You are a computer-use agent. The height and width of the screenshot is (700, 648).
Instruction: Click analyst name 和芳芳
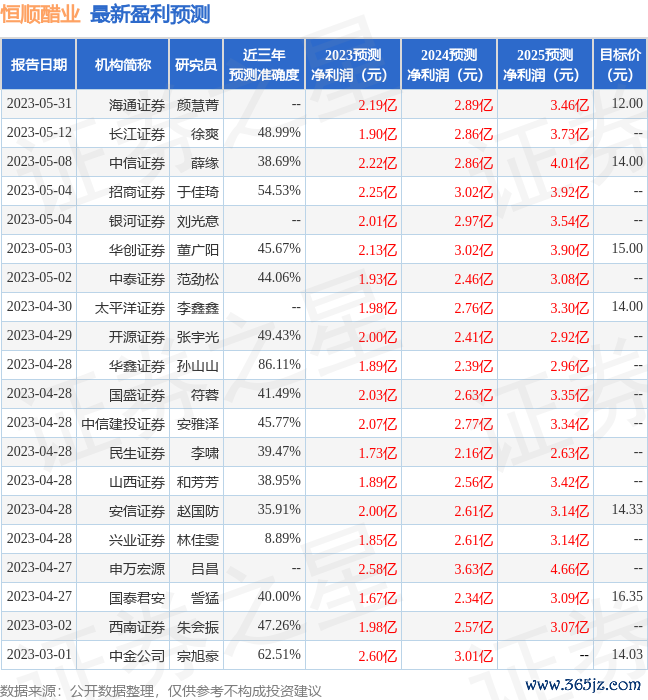(x=198, y=483)
